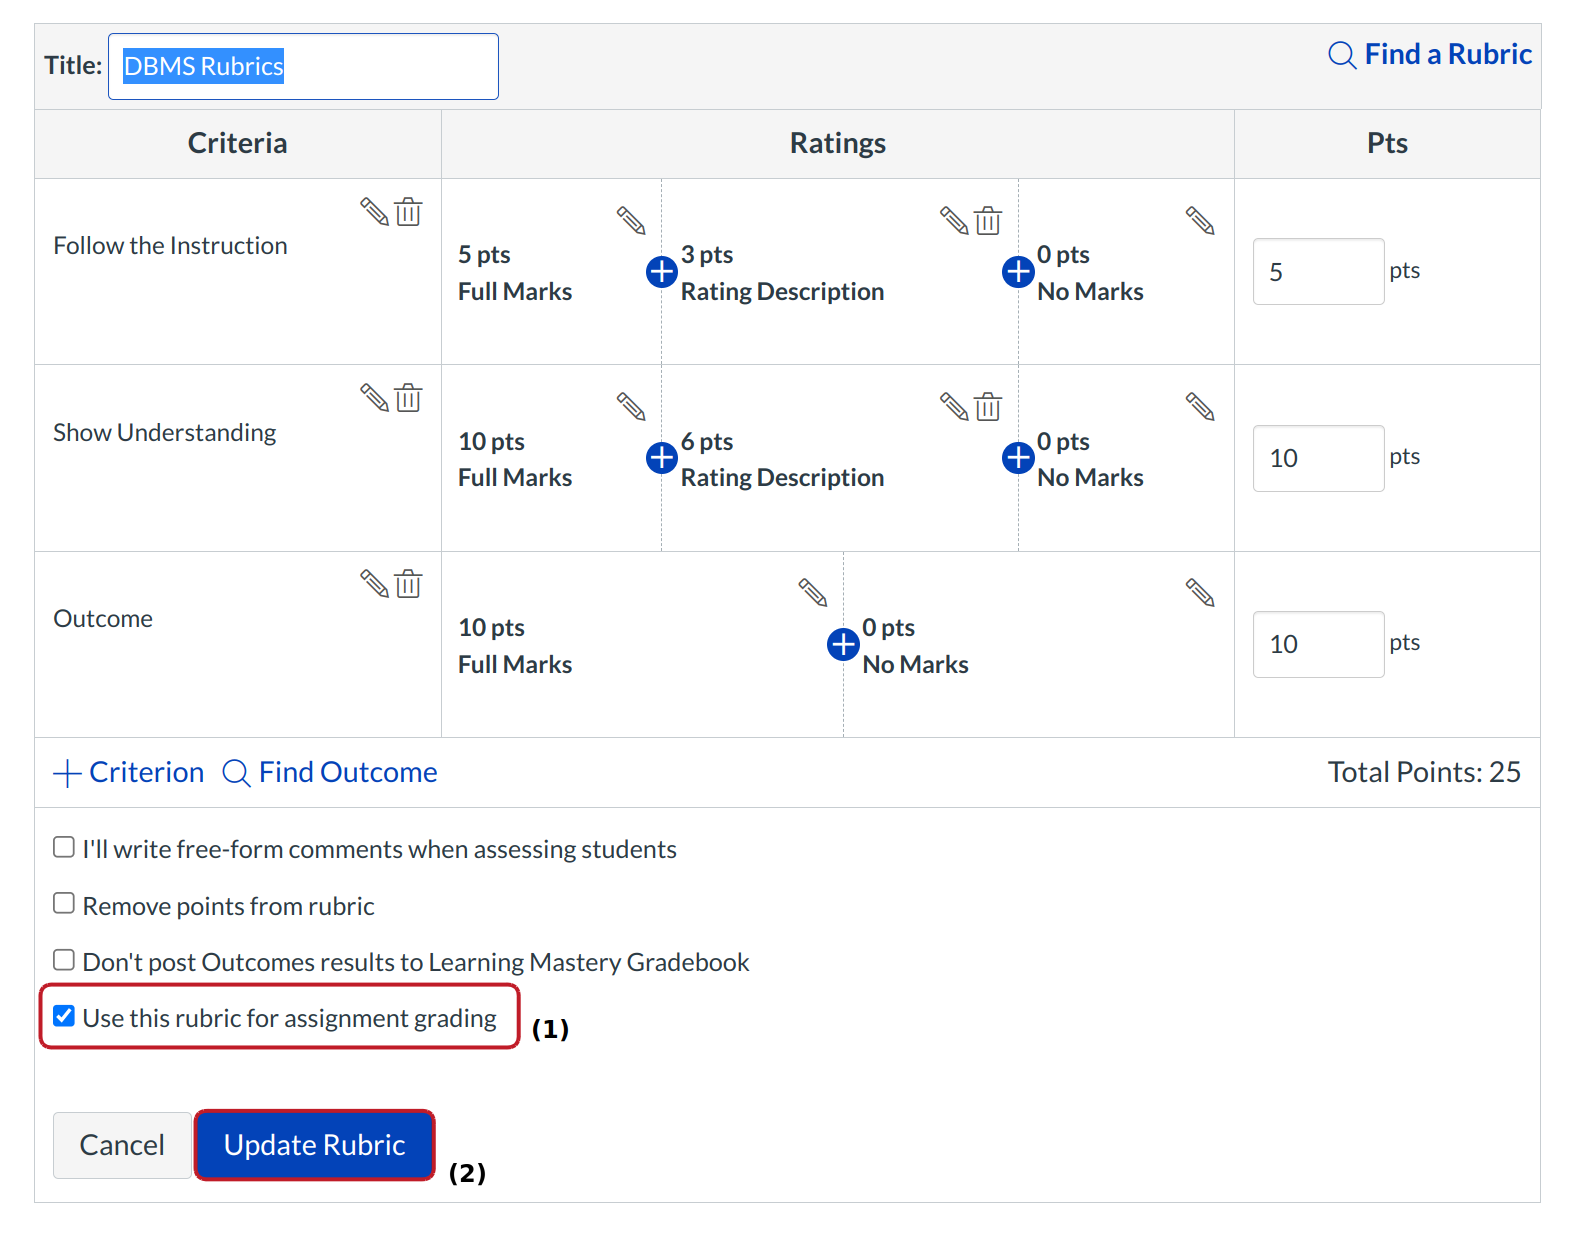Edit the 10 pts Full Marks rating for Show Understanding

[x=631, y=406]
